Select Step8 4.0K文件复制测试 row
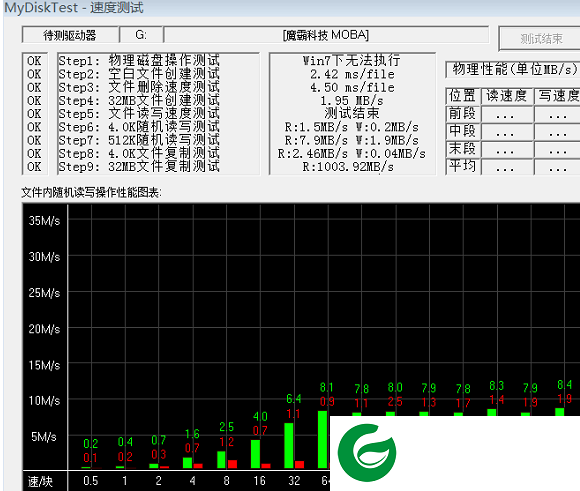Screen dimensions: 580x491 (x=139, y=154)
